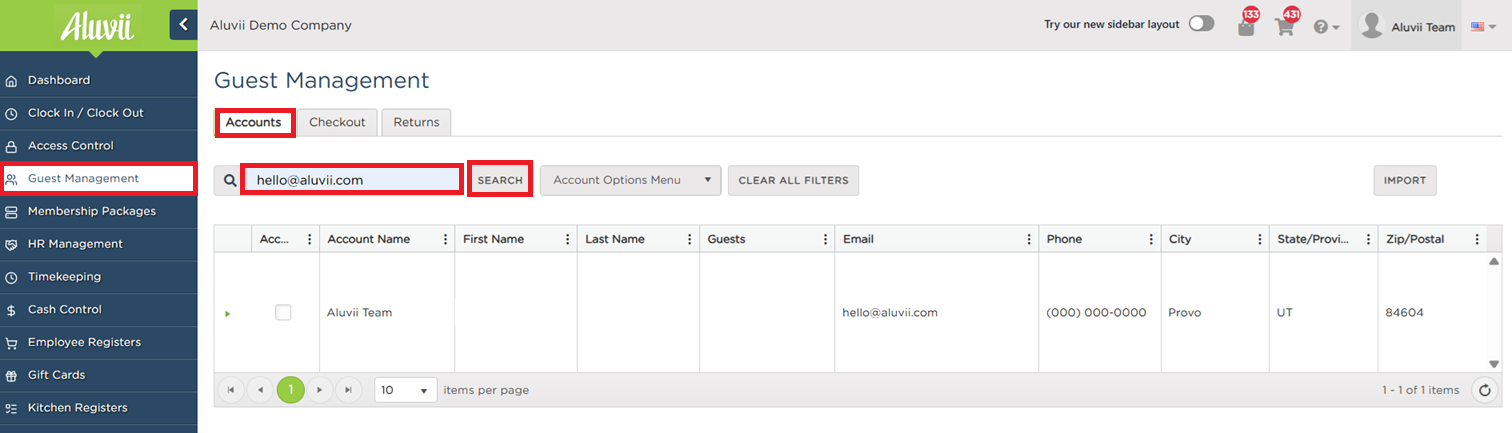The image size is (1512, 433).
Task: Open City column options menu
Action: coord(1259,239)
